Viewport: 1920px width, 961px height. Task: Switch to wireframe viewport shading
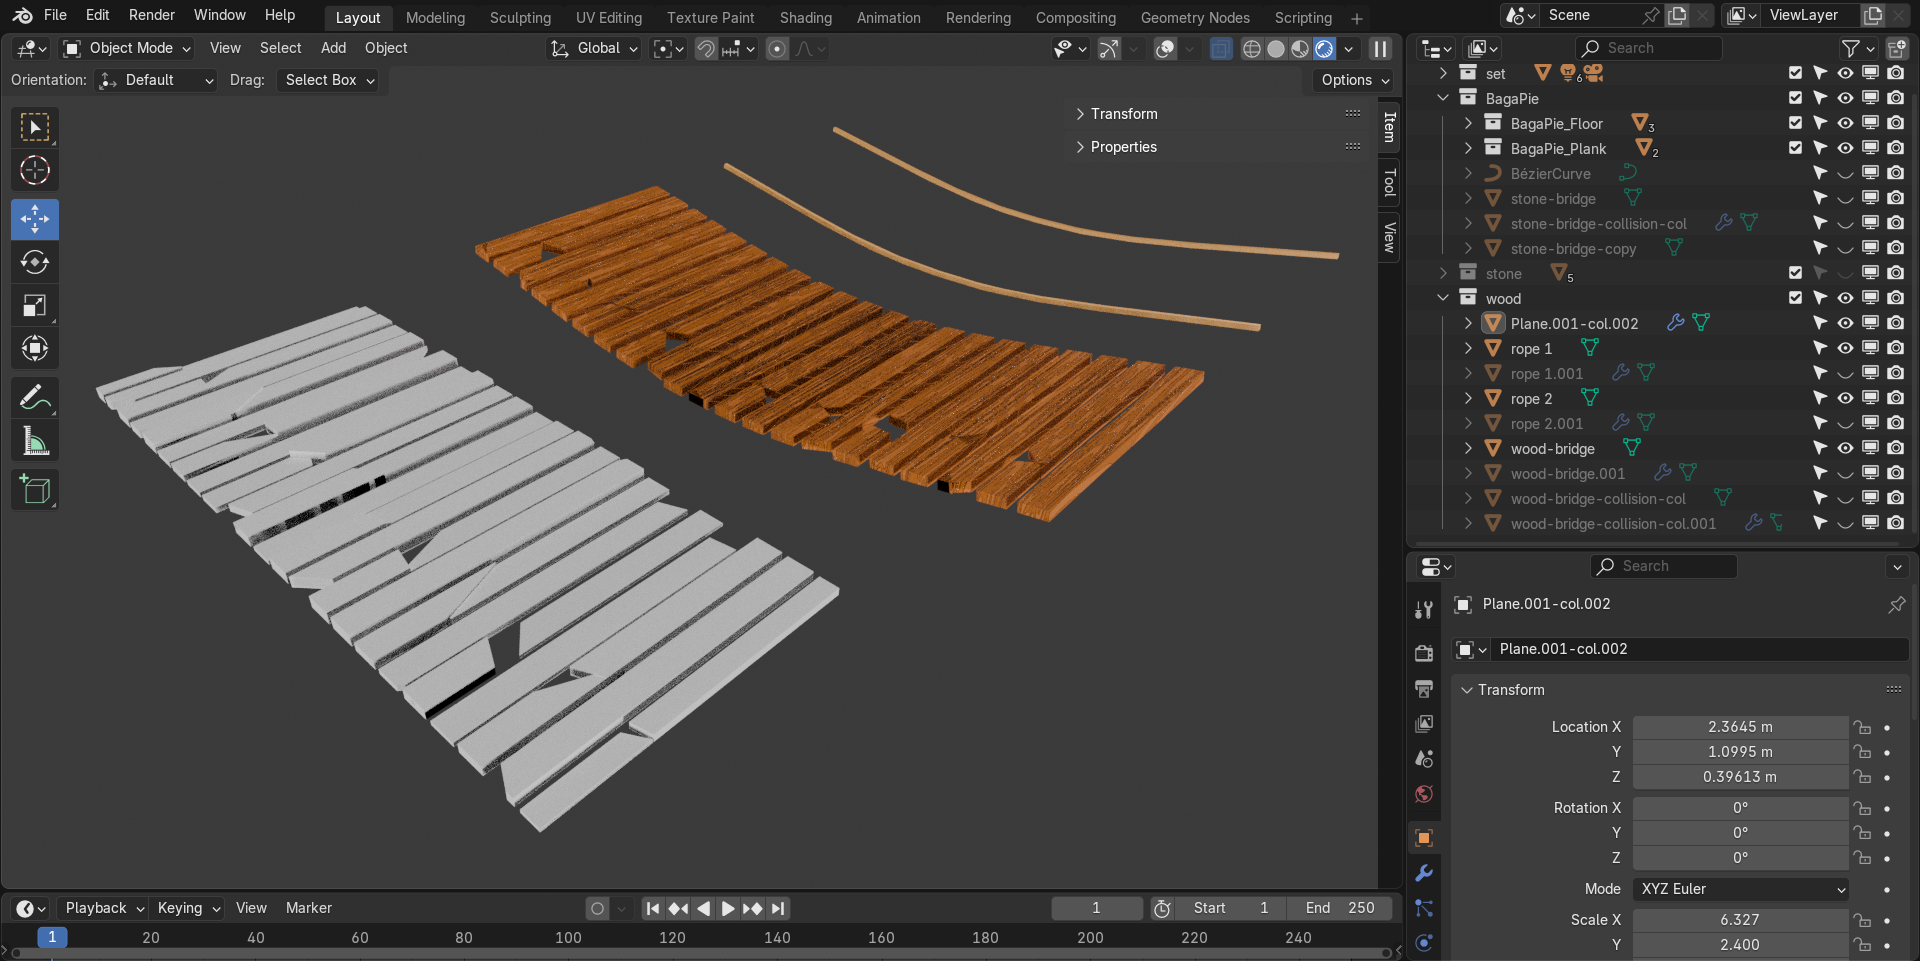[1251, 49]
